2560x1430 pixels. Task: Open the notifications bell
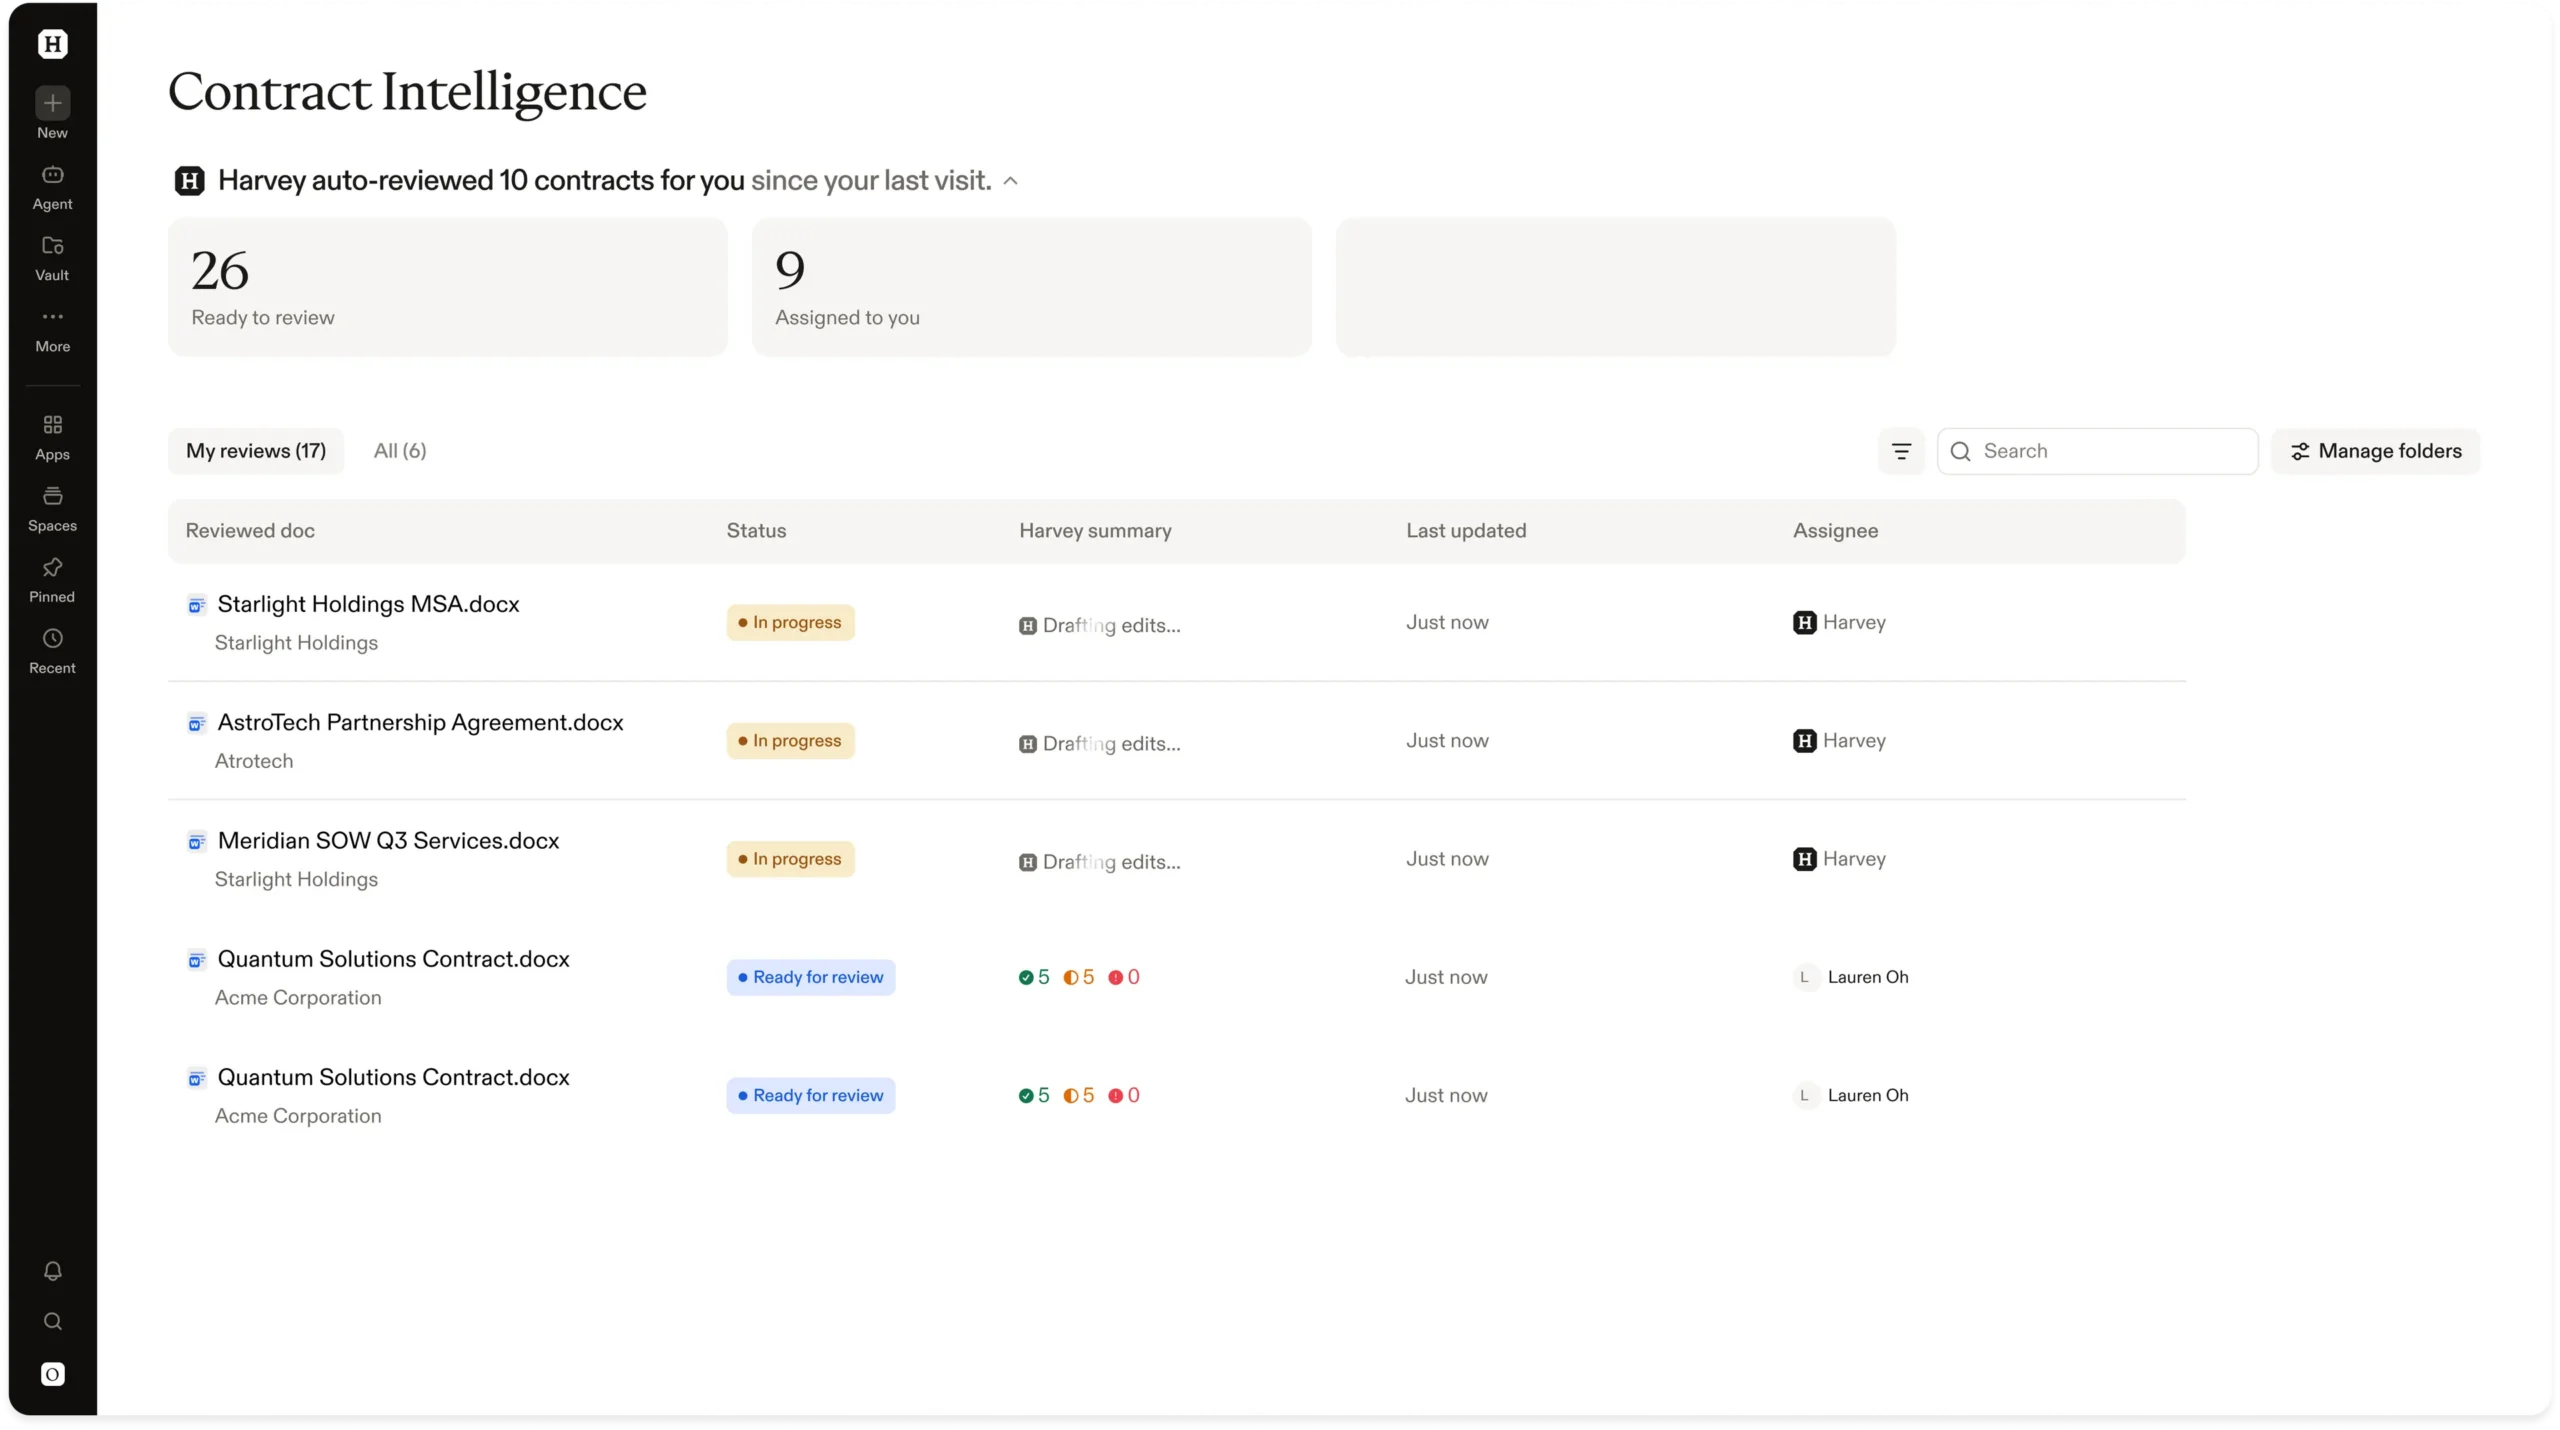click(x=52, y=1271)
